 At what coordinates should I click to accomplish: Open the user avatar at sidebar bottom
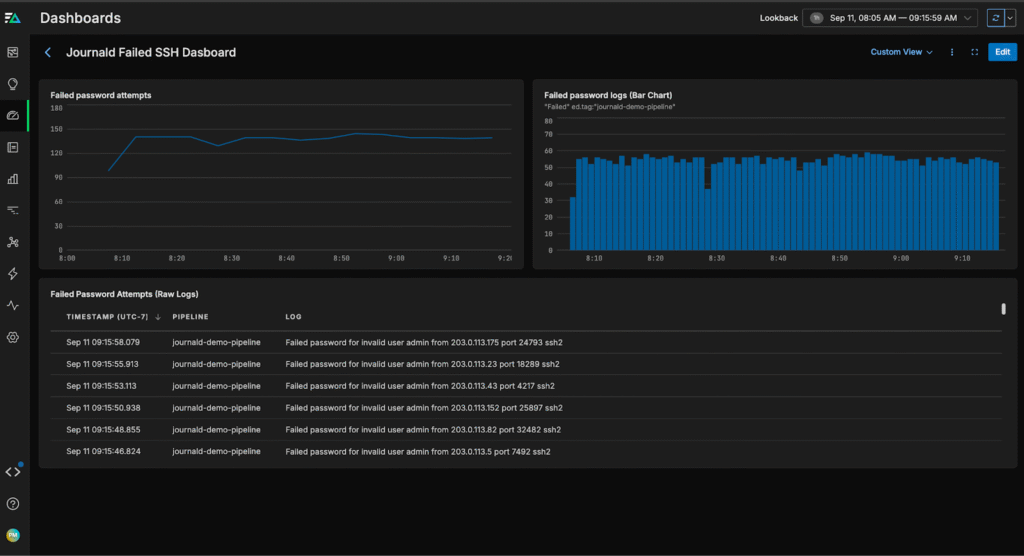click(13, 535)
